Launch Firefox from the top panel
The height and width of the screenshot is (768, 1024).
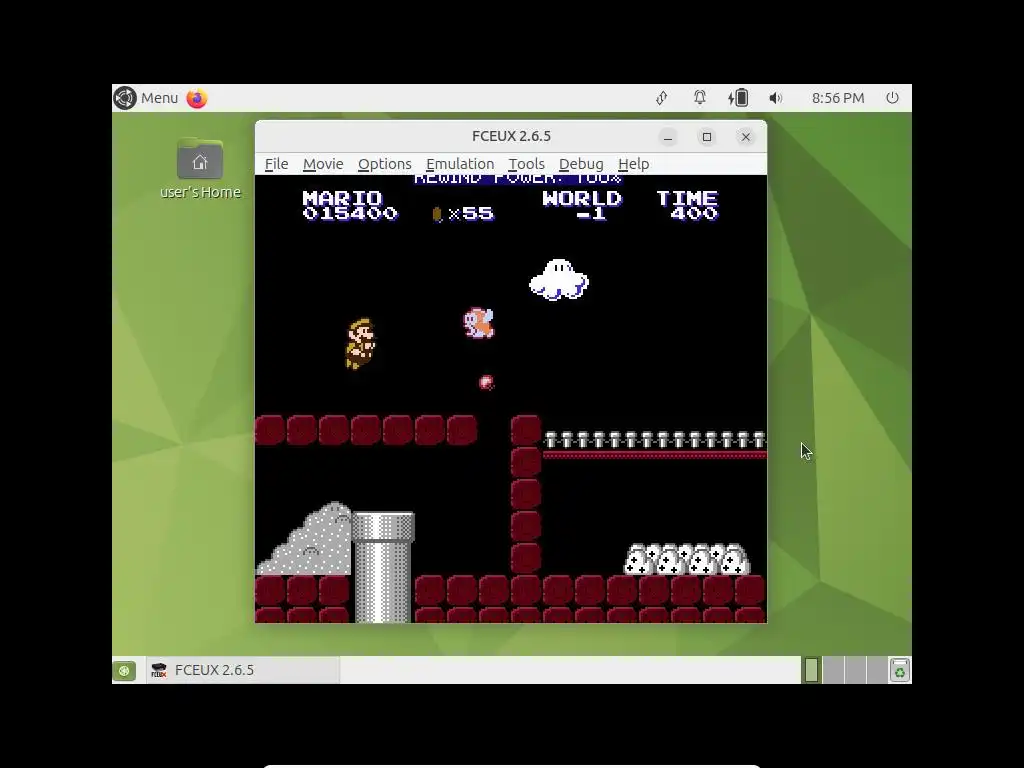pyautogui.click(x=197, y=98)
